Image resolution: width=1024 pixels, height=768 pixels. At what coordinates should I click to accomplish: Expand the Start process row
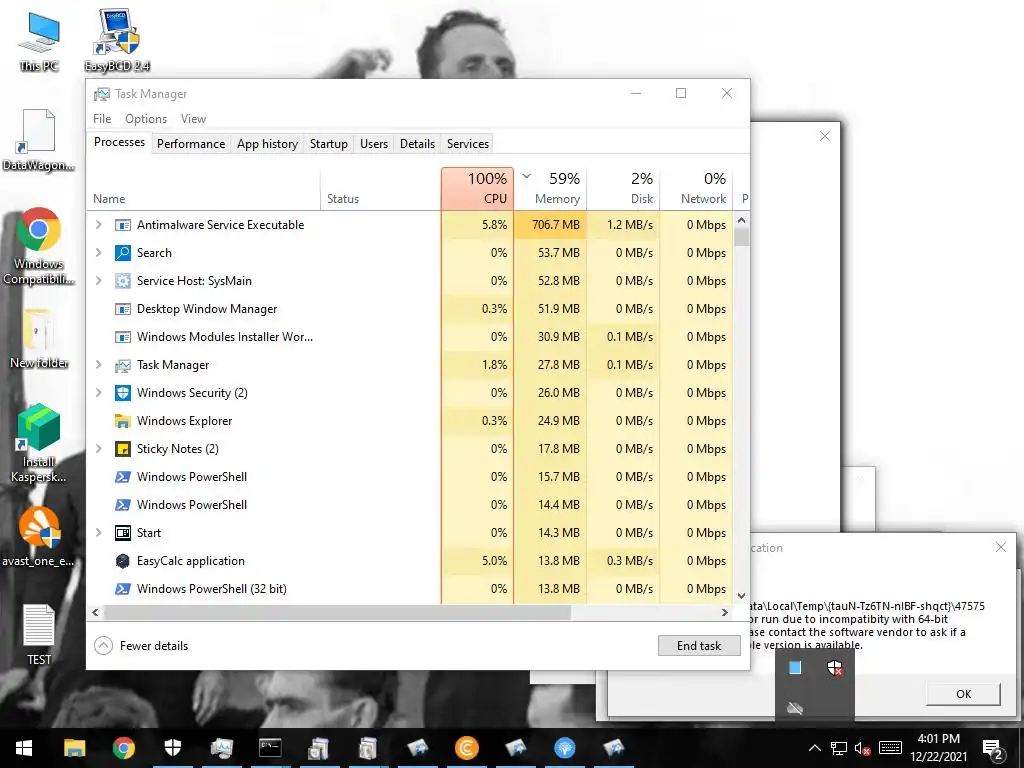coord(99,533)
